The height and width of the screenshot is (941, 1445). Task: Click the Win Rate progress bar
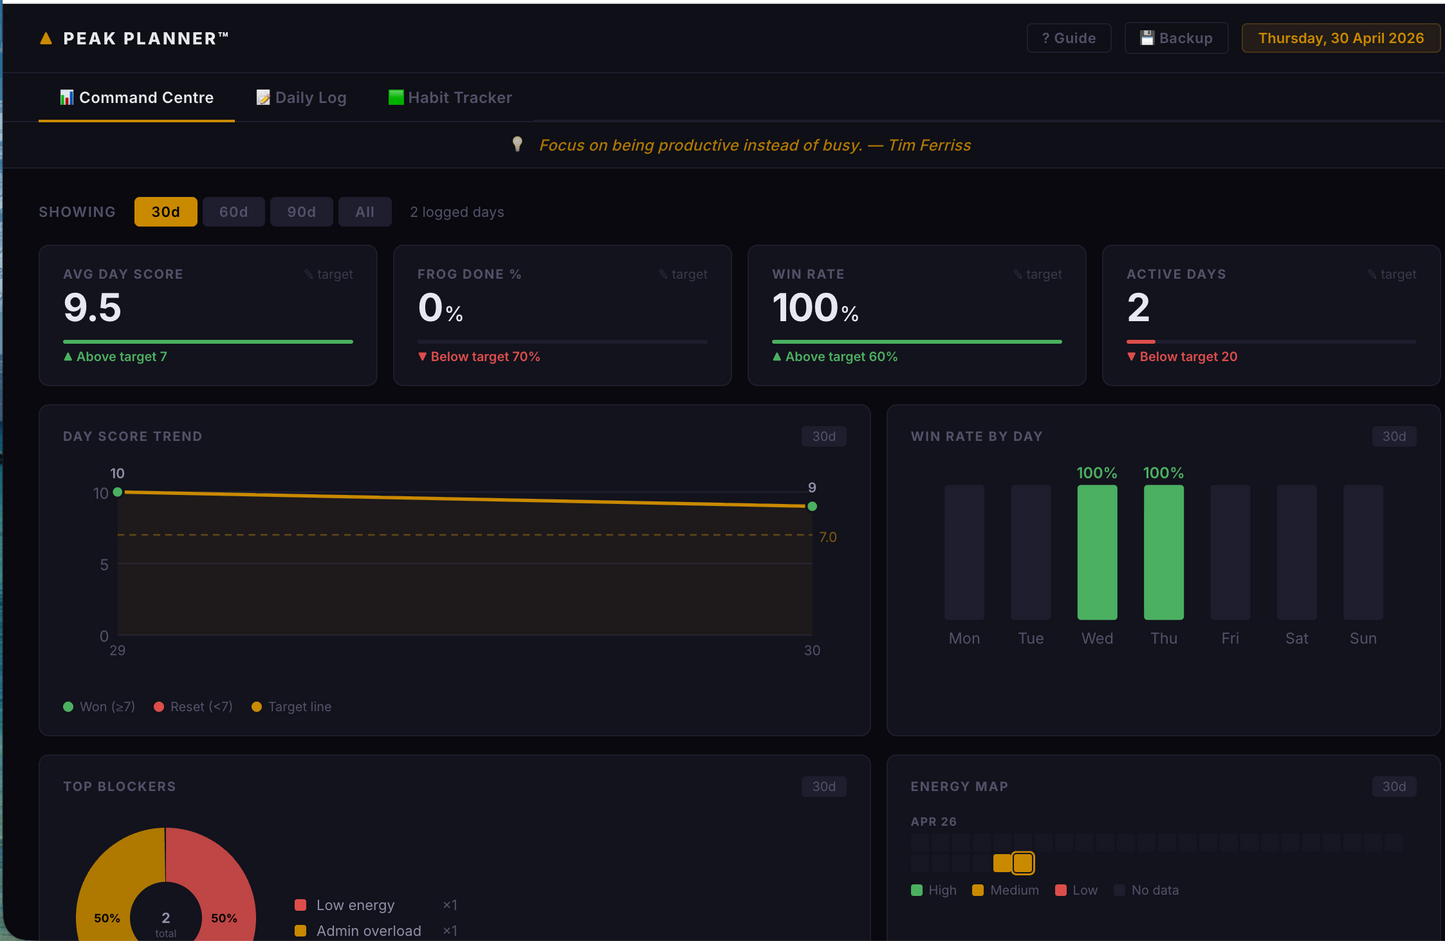click(x=917, y=342)
